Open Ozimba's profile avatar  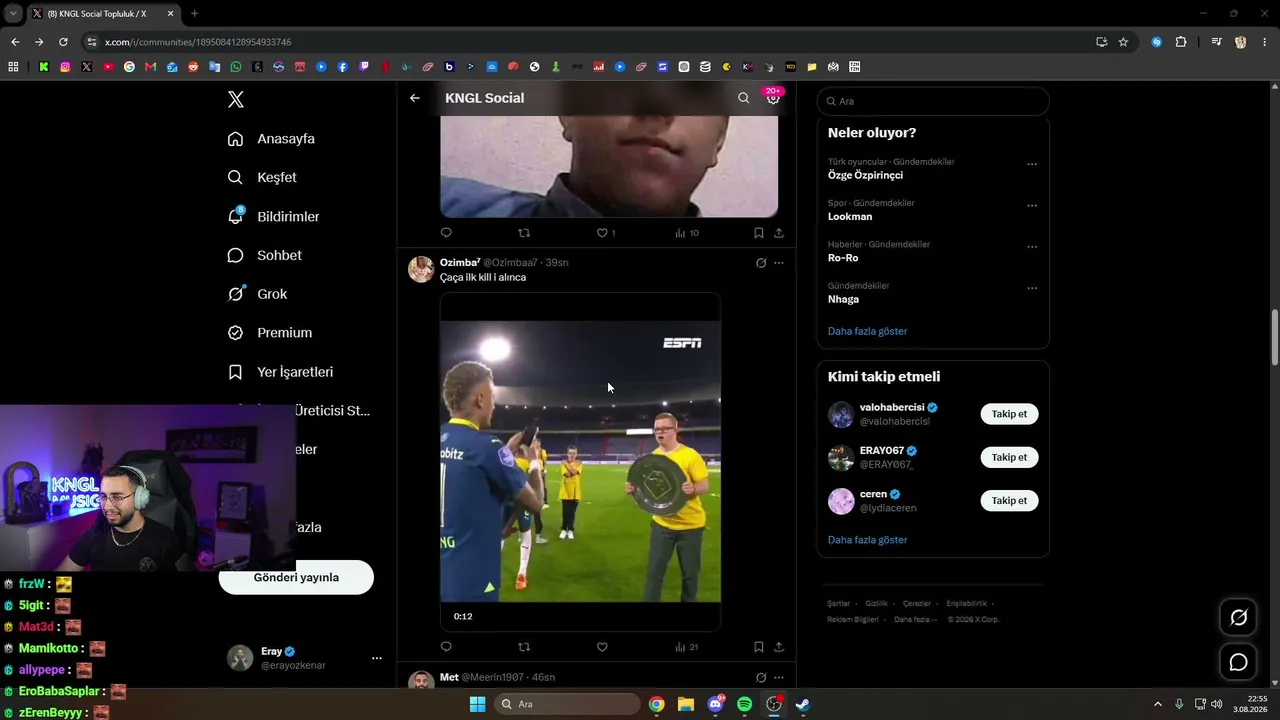tap(421, 269)
